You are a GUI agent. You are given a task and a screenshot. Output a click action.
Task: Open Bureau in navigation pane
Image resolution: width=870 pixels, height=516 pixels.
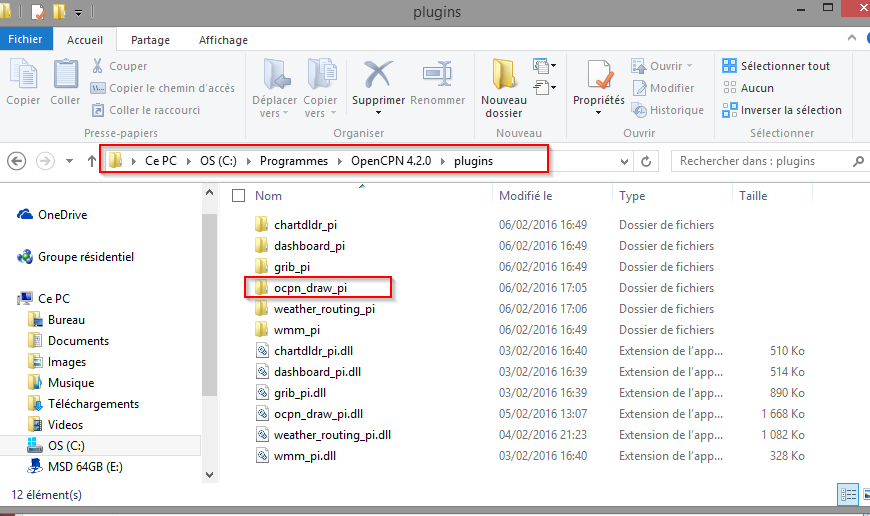click(x=56, y=320)
